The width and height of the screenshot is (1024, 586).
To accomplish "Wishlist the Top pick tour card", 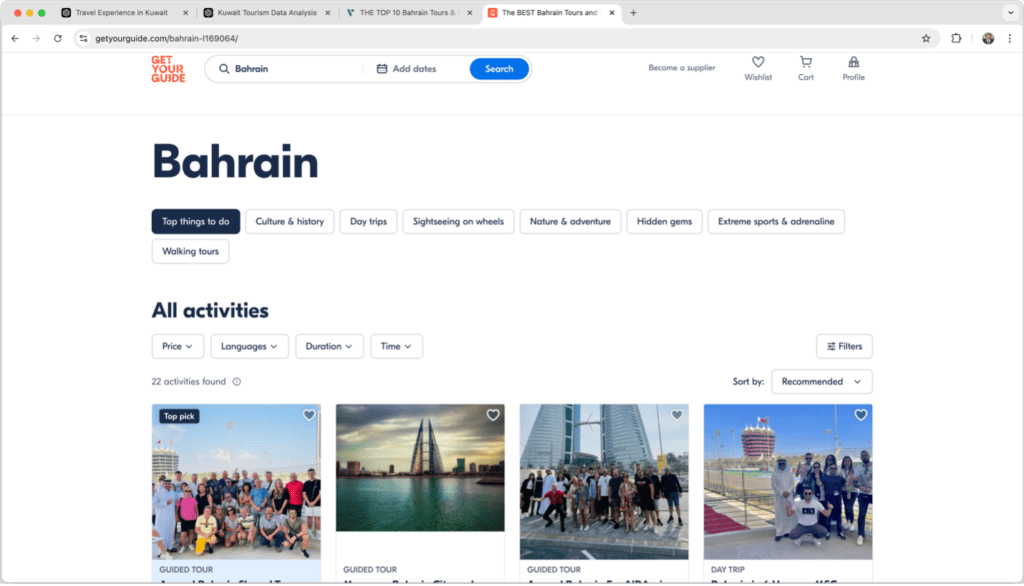I will tap(309, 415).
